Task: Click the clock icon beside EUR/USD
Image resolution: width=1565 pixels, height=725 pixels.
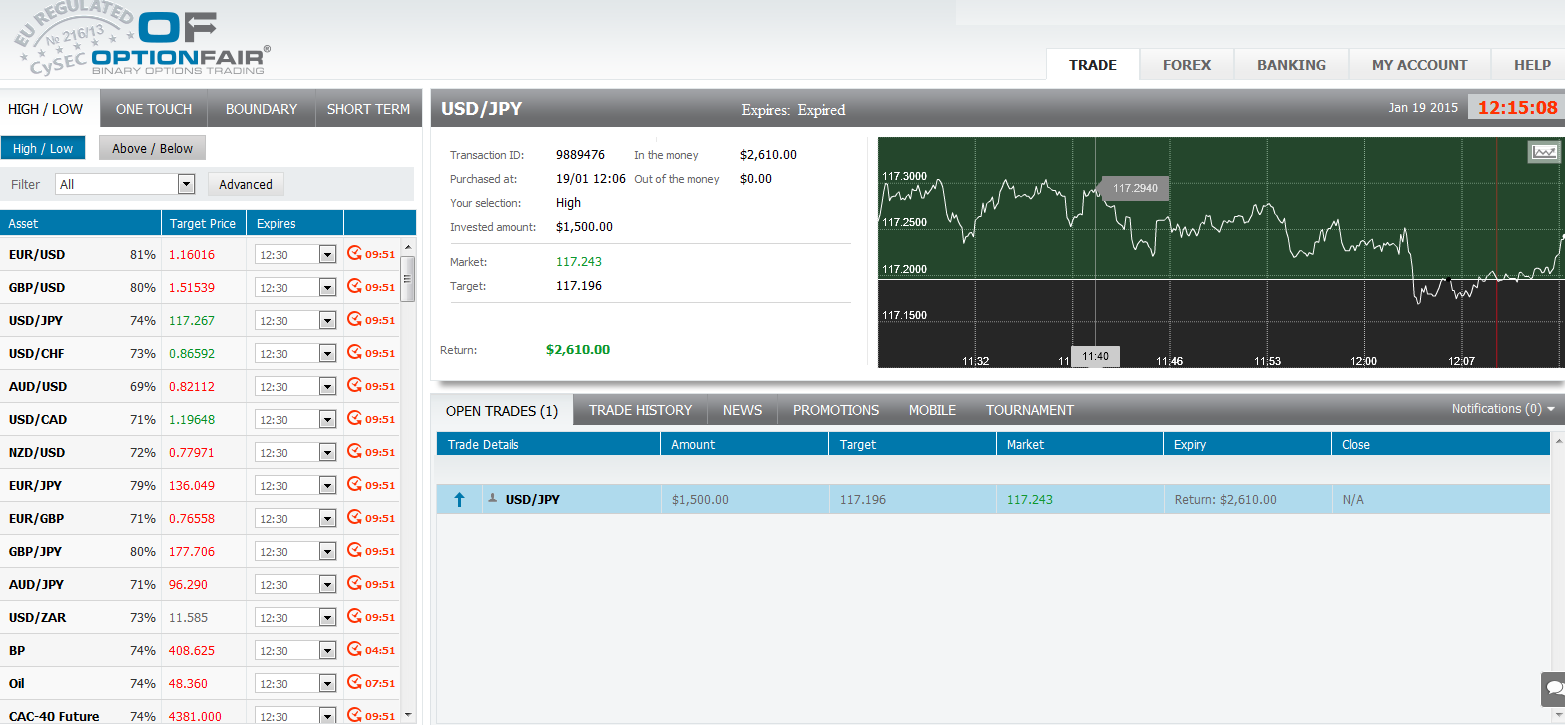Action: 353,254
